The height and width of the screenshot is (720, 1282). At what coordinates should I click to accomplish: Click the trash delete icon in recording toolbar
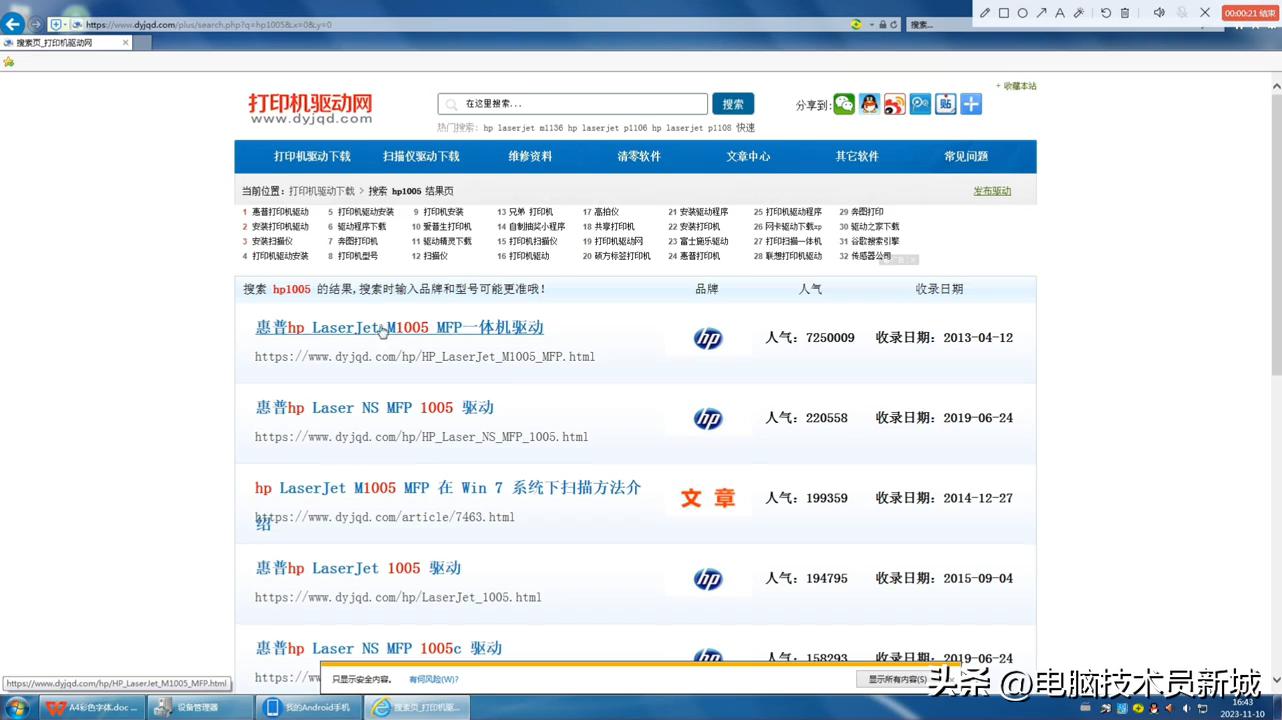(x=1125, y=13)
